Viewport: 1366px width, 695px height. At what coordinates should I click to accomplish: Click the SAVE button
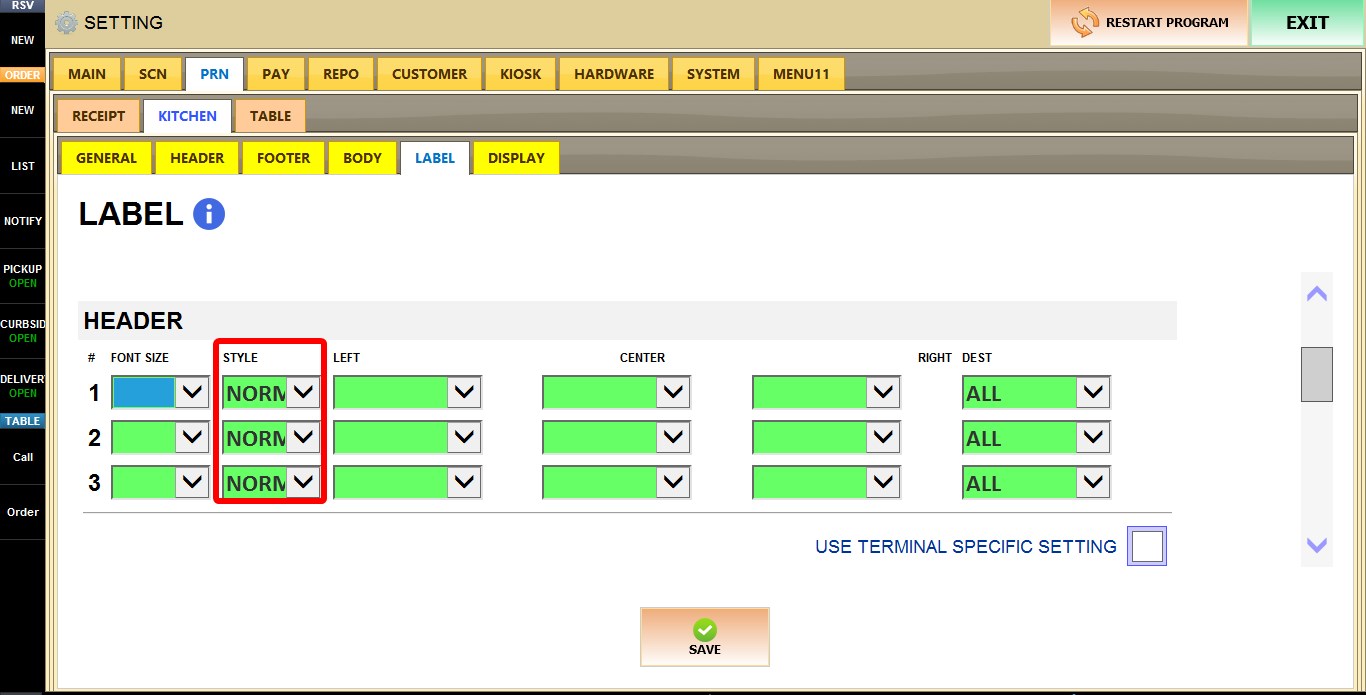pos(705,637)
